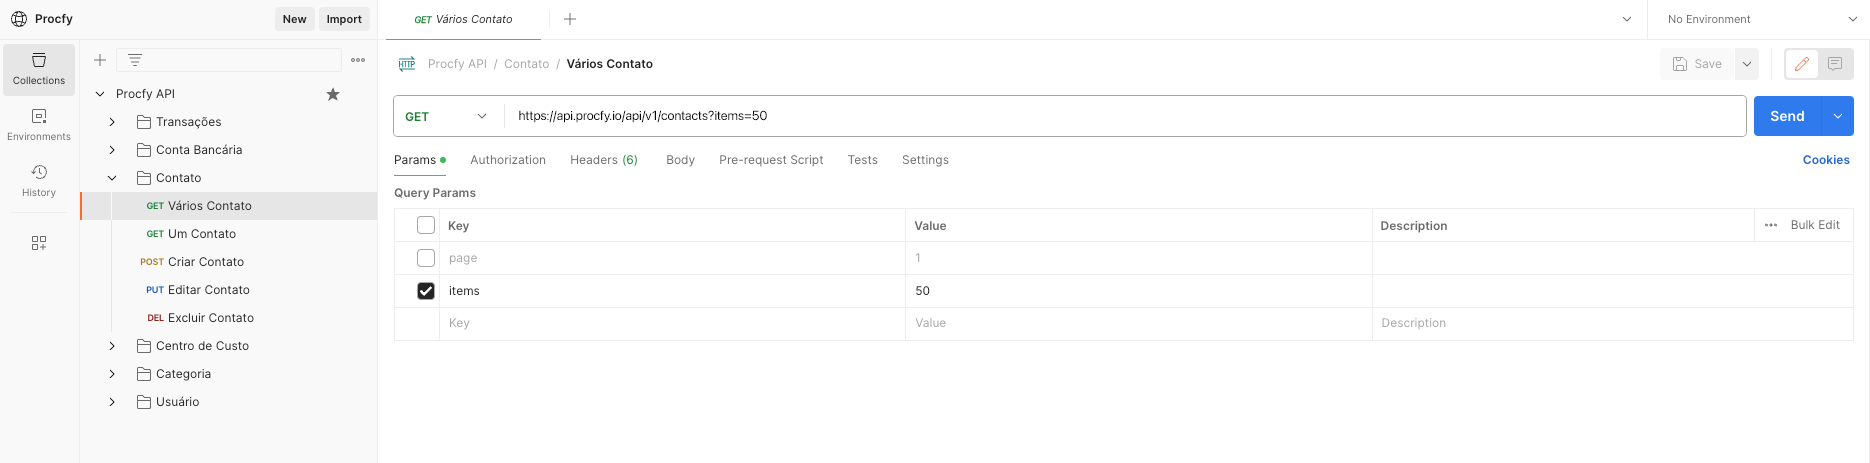Uncheck the items query param checkbox

click(426, 291)
